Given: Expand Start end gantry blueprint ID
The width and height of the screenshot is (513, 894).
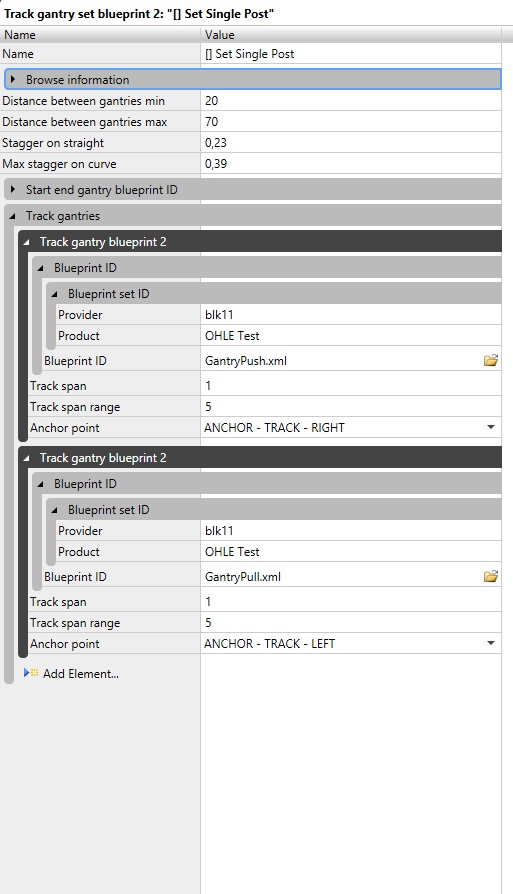Looking at the screenshot, I should pyautogui.click(x=13, y=189).
